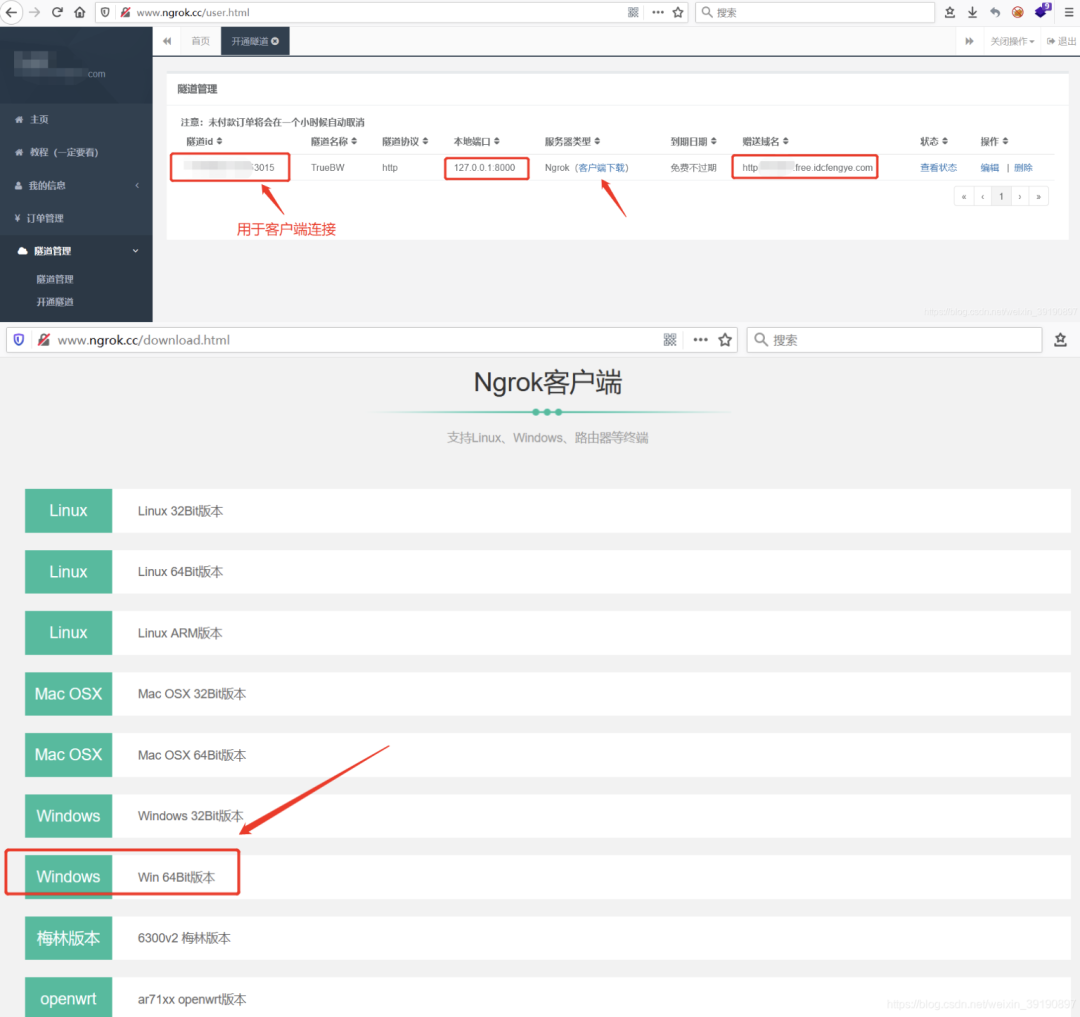The height and width of the screenshot is (1017, 1080).
Task: Open 教程 (一定要看) sidebar item
Action: pyautogui.click(x=76, y=152)
